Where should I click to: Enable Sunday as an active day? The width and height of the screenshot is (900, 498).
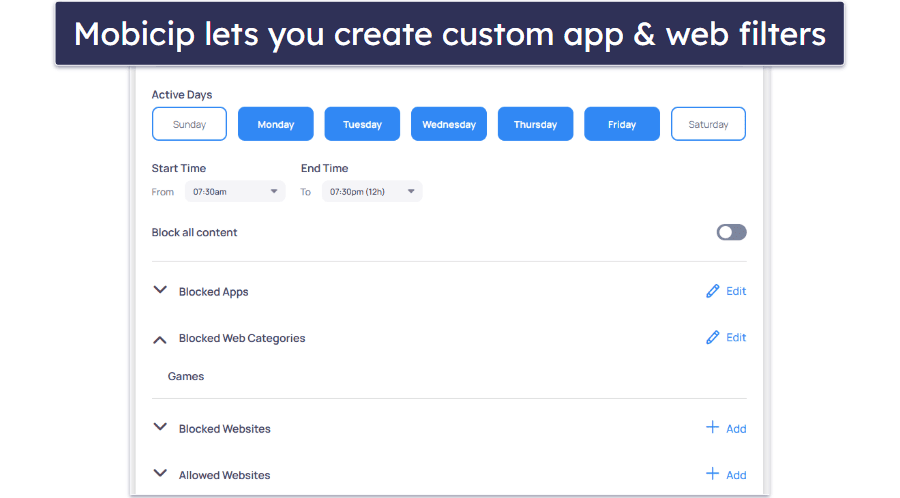coord(189,124)
